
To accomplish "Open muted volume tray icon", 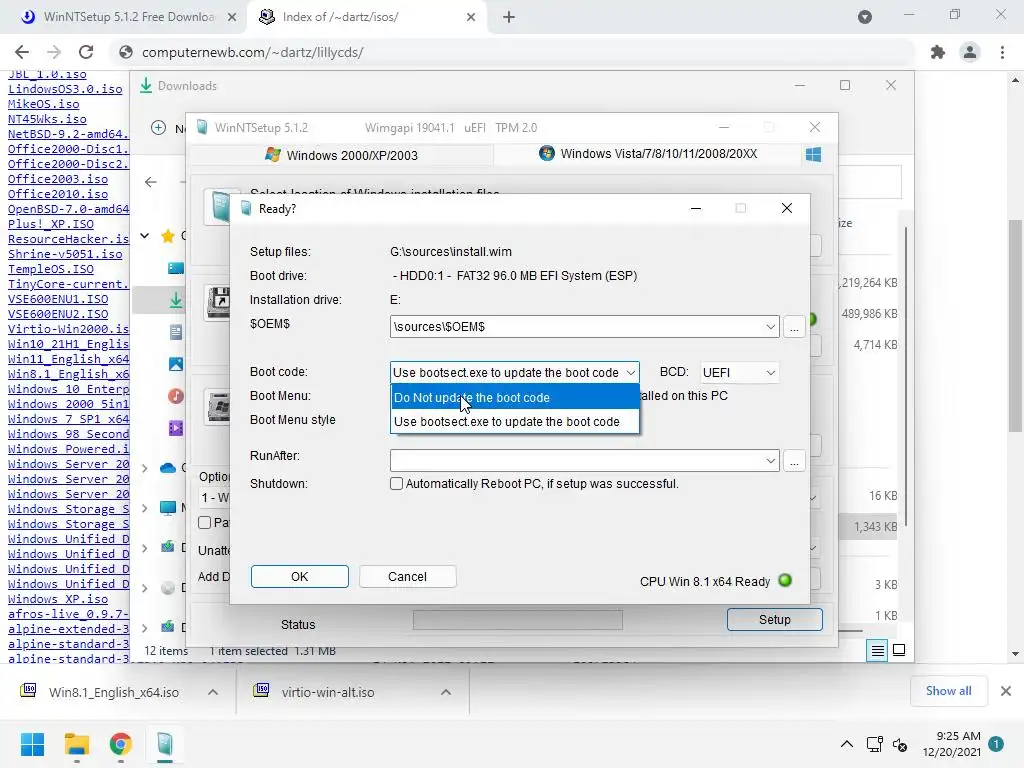I will click(x=900, y=744).
